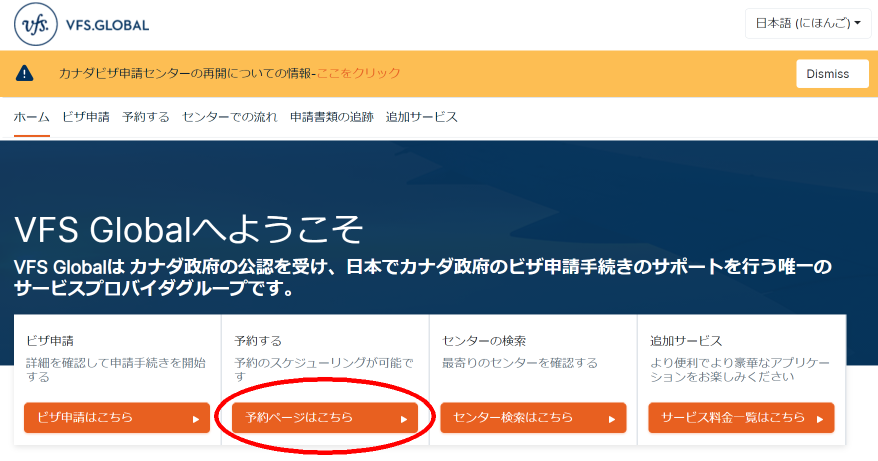Image resolution: width=878 pixels, height=461 pixels.
Task: Click text 最寄りのセンターを確認する
Action: tap(520, 363)
